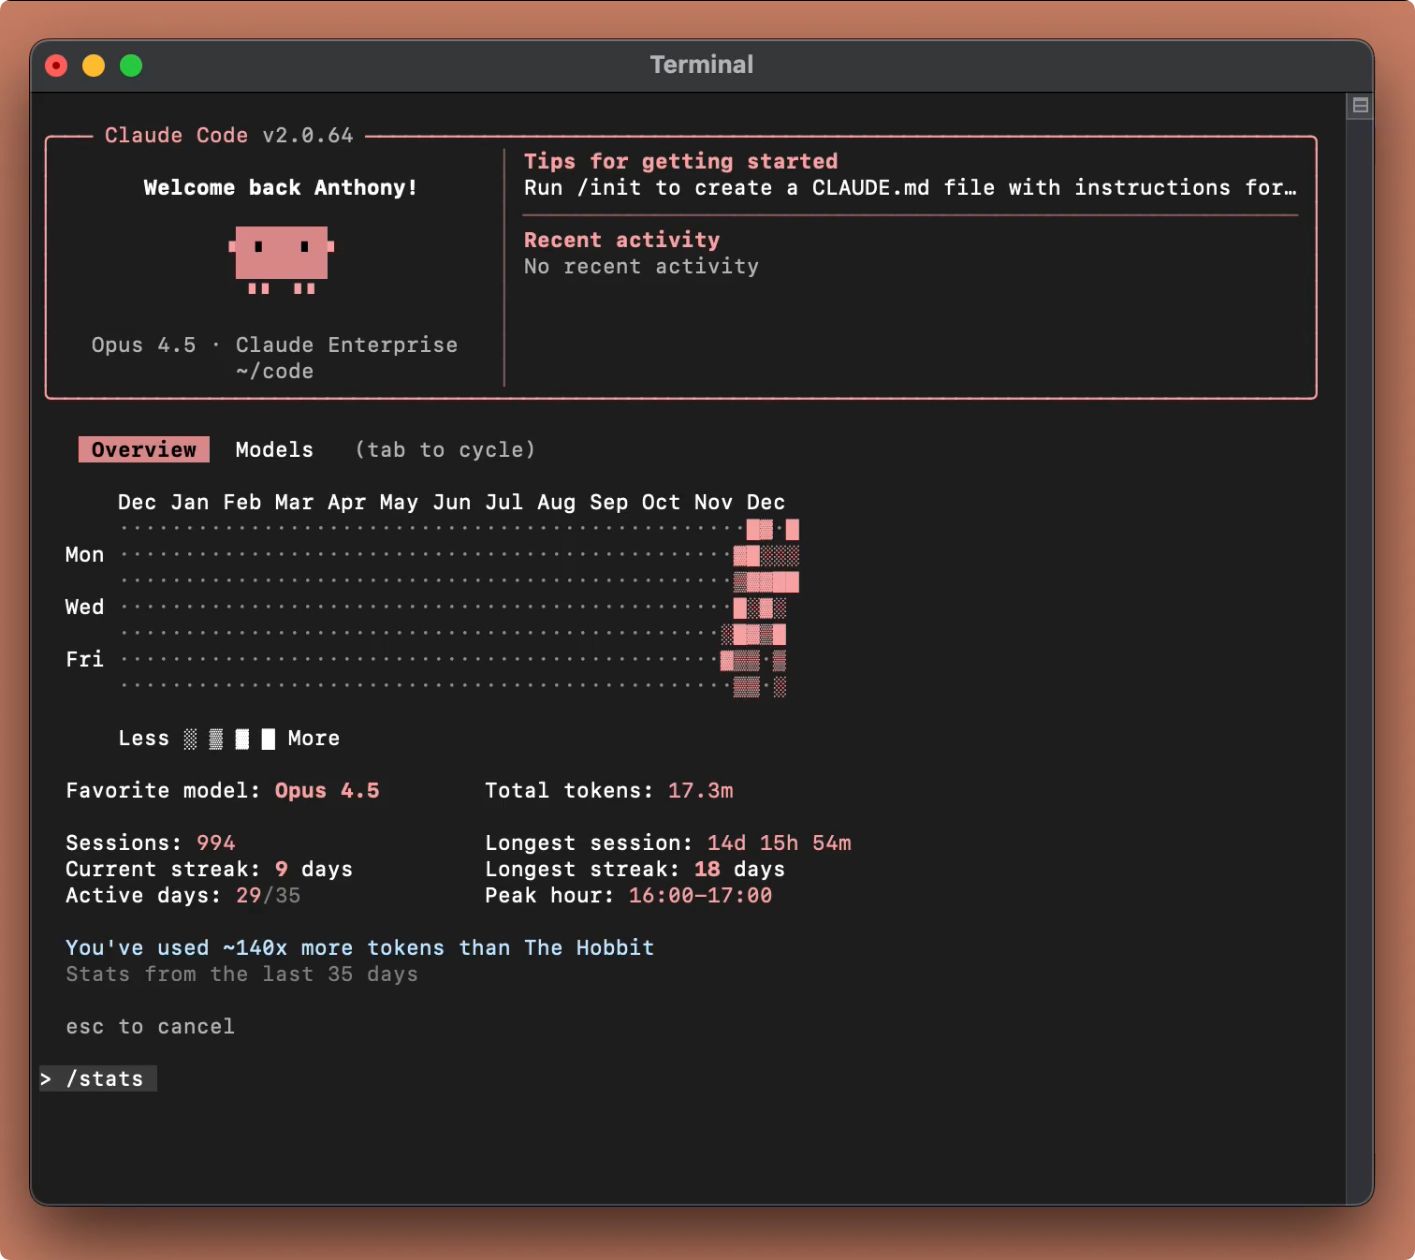
Task: Click the solid white legend swatch
Action: (x=268, y=739)
